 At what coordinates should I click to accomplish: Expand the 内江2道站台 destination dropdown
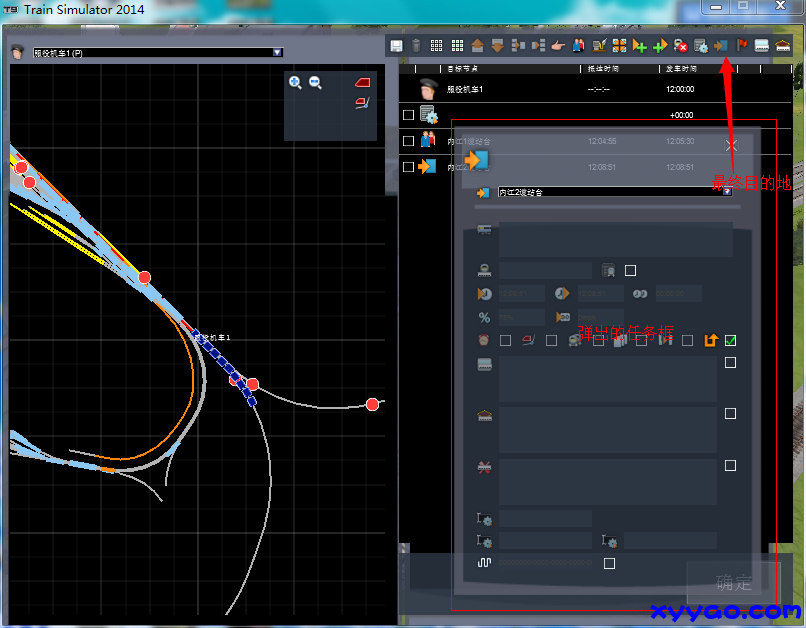pos(727,191)
